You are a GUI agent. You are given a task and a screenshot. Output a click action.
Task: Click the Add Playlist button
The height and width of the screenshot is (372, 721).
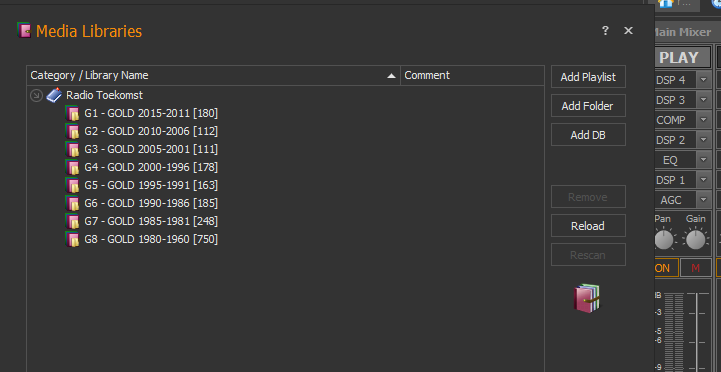588,77
